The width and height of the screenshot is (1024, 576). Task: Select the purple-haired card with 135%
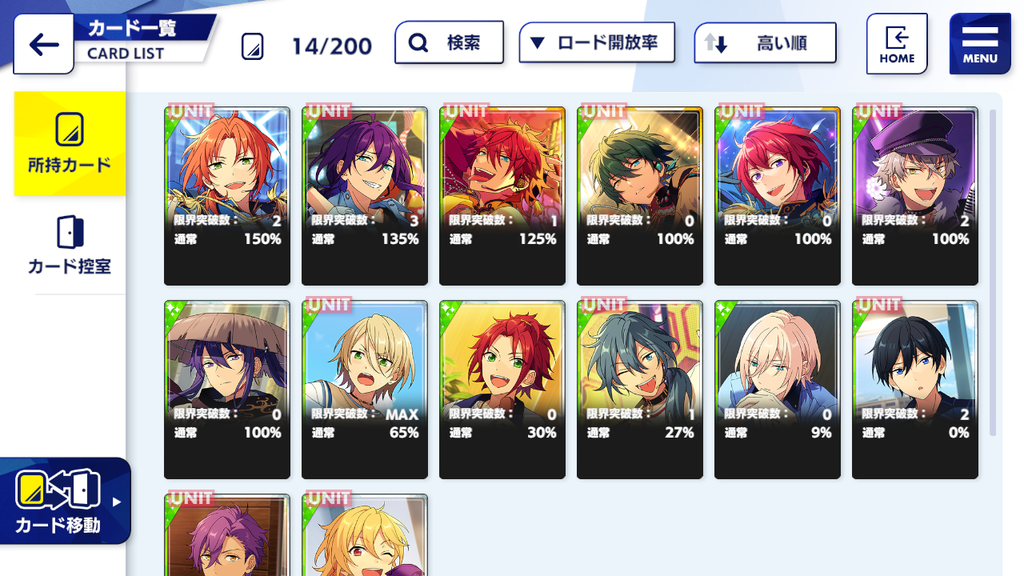364,195
